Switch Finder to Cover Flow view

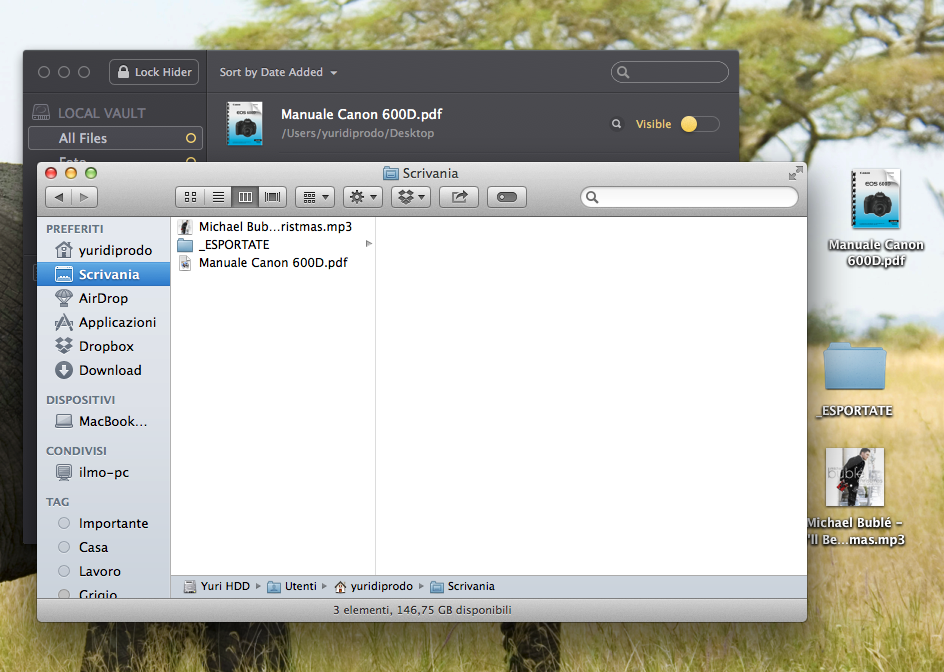point(273,197)
